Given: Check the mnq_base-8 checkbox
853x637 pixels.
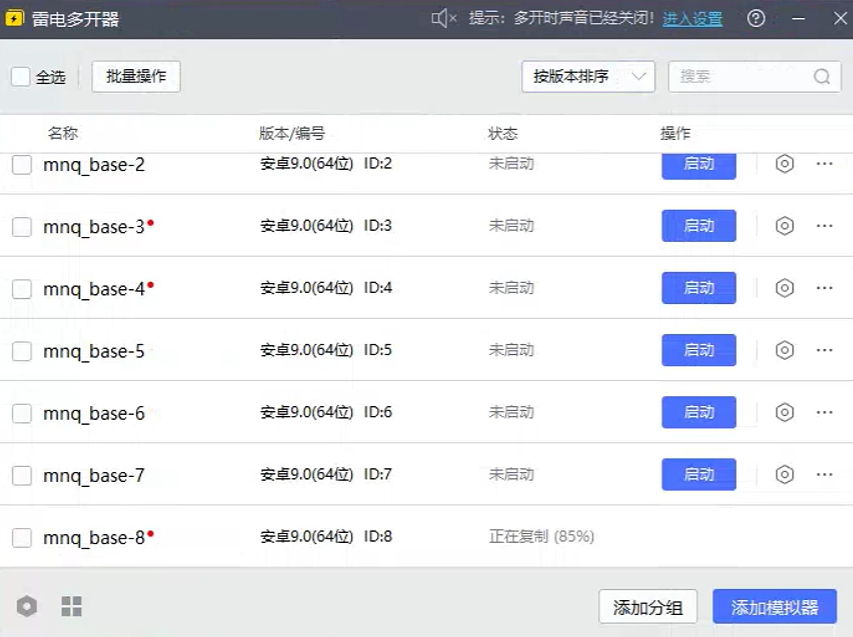Looking at the screenshot, I should (x=22, y=537).
